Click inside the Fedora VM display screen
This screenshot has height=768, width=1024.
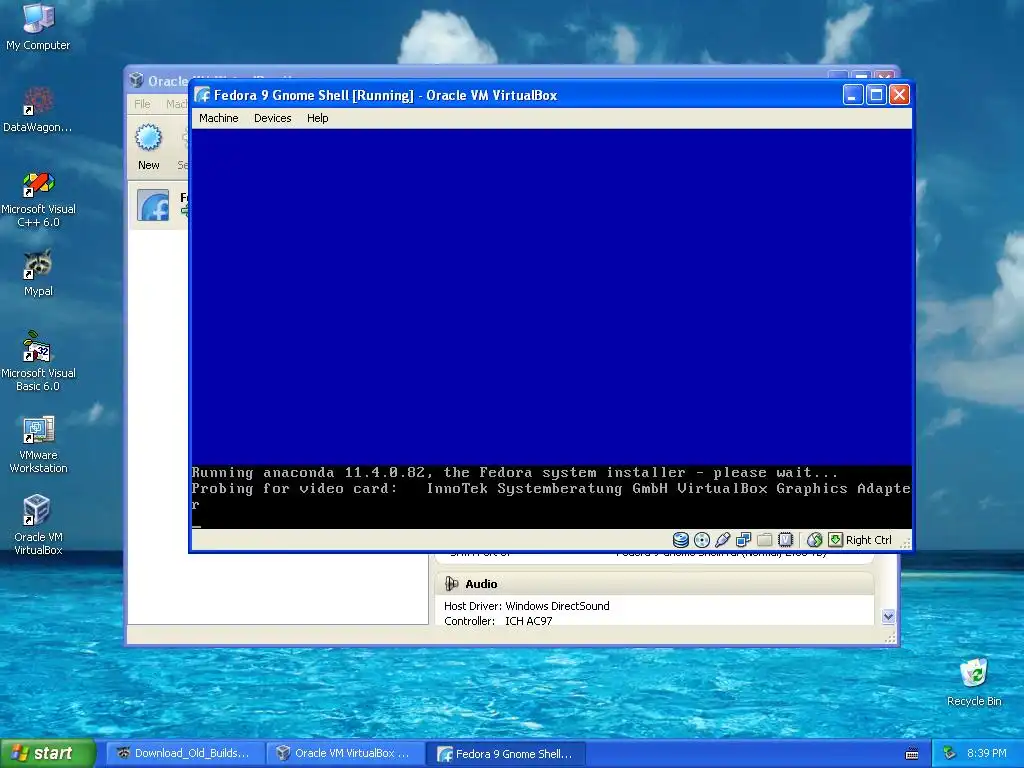[551, 328]
